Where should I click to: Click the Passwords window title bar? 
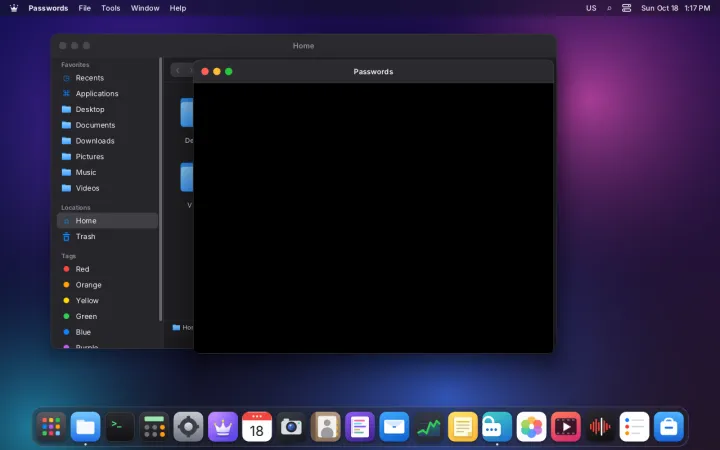click(373, 72)
